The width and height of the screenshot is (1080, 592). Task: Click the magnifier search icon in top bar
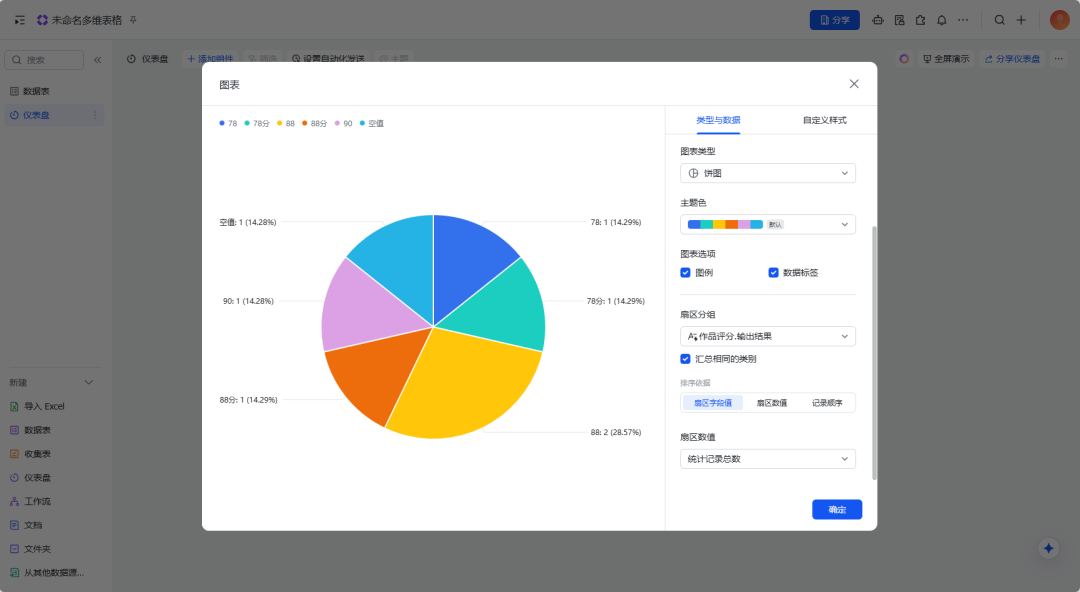[999, 20]
